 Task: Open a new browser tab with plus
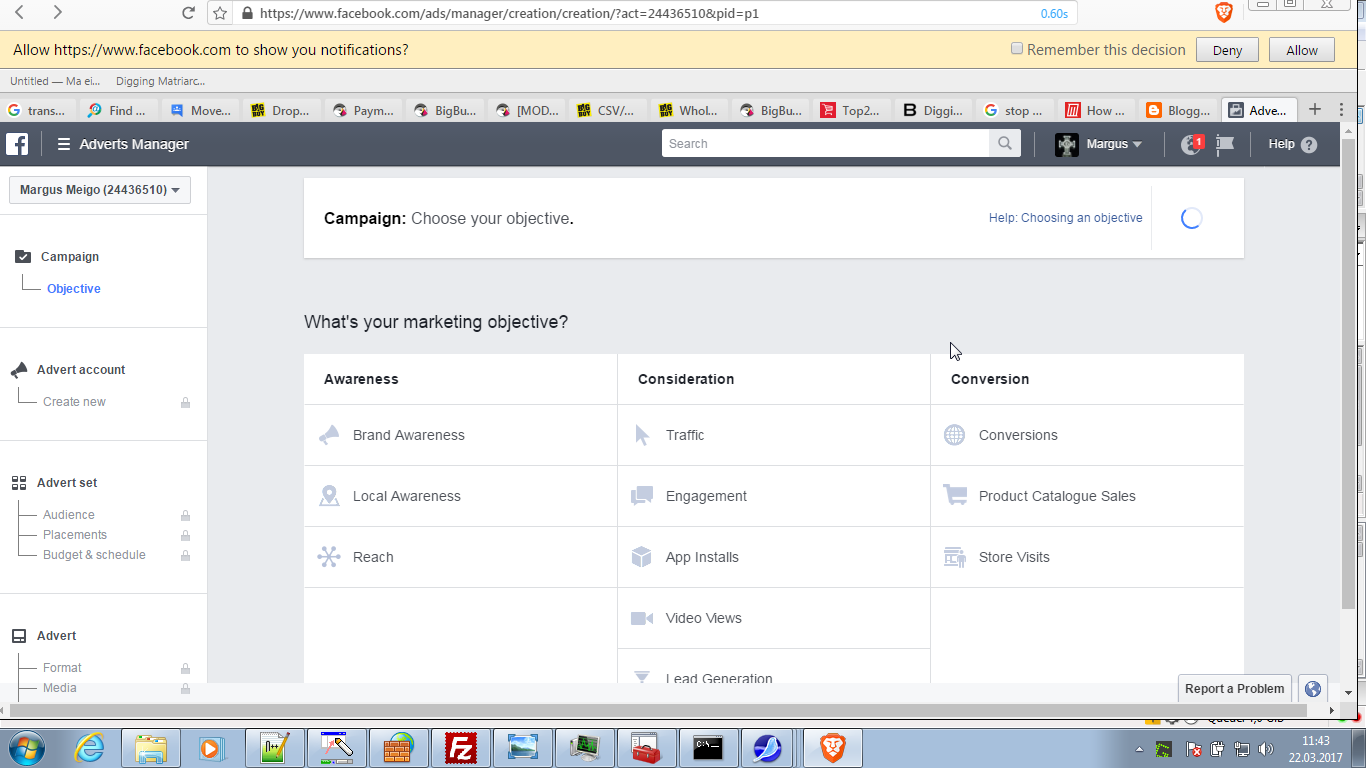[1315, 109]
